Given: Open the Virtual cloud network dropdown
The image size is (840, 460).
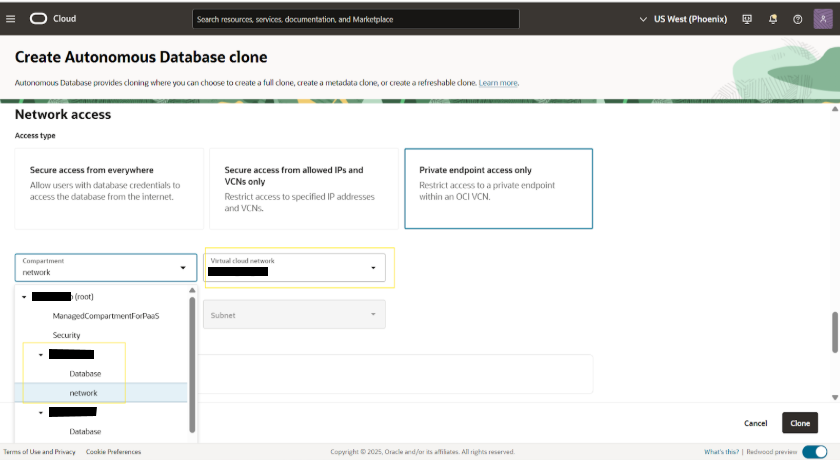Looking at the screenshot, I should pyautogui.click(x=296, y=267).
